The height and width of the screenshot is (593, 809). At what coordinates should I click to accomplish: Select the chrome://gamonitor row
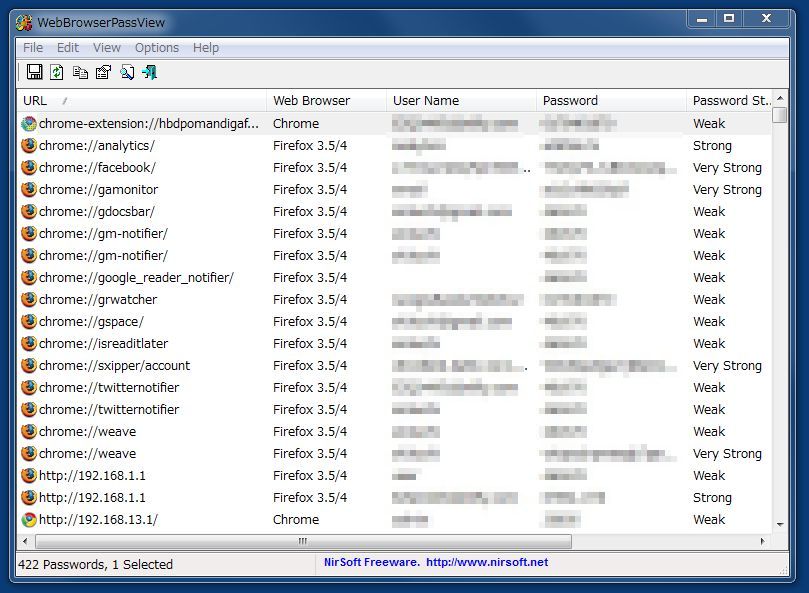395,189
